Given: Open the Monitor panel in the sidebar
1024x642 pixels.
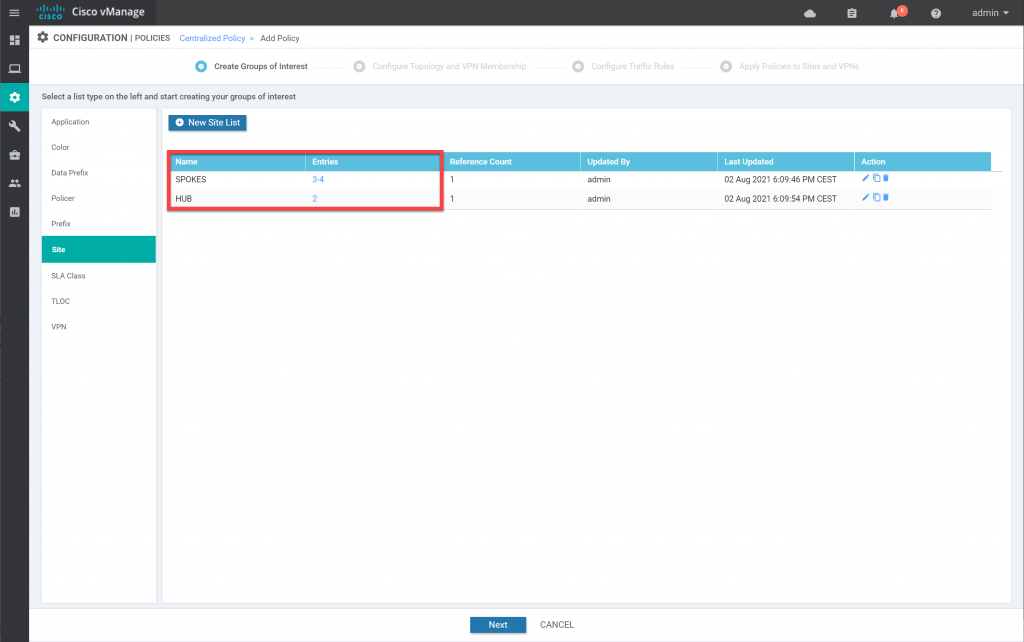Looking at the screenshot, I should (x=14, y=68).
